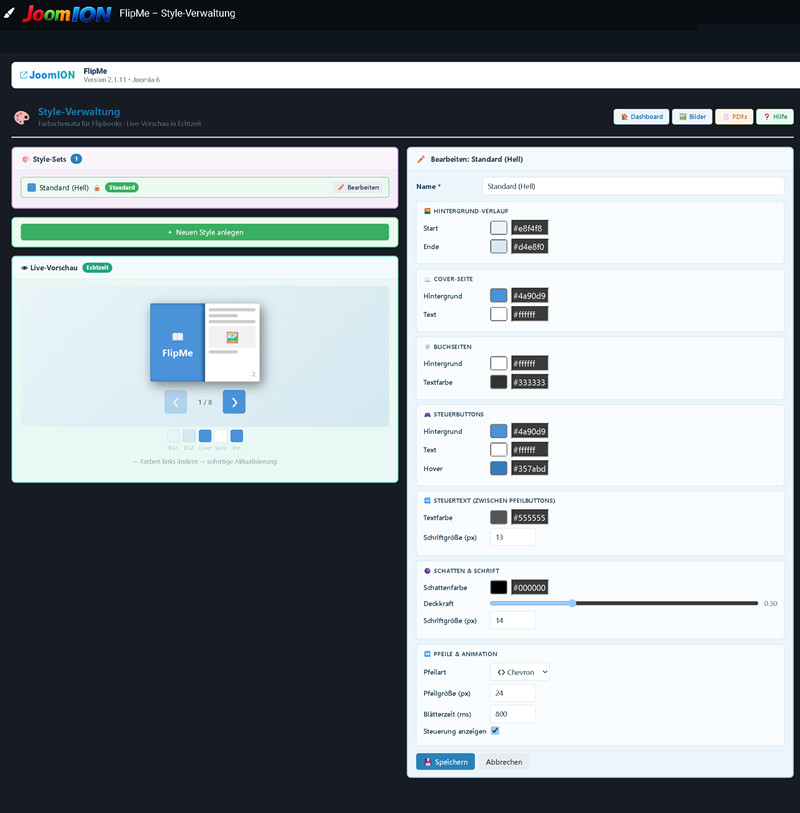Click the #357abd hover hex field
This screenshot has width=800, height=813.
pos(529,469)
